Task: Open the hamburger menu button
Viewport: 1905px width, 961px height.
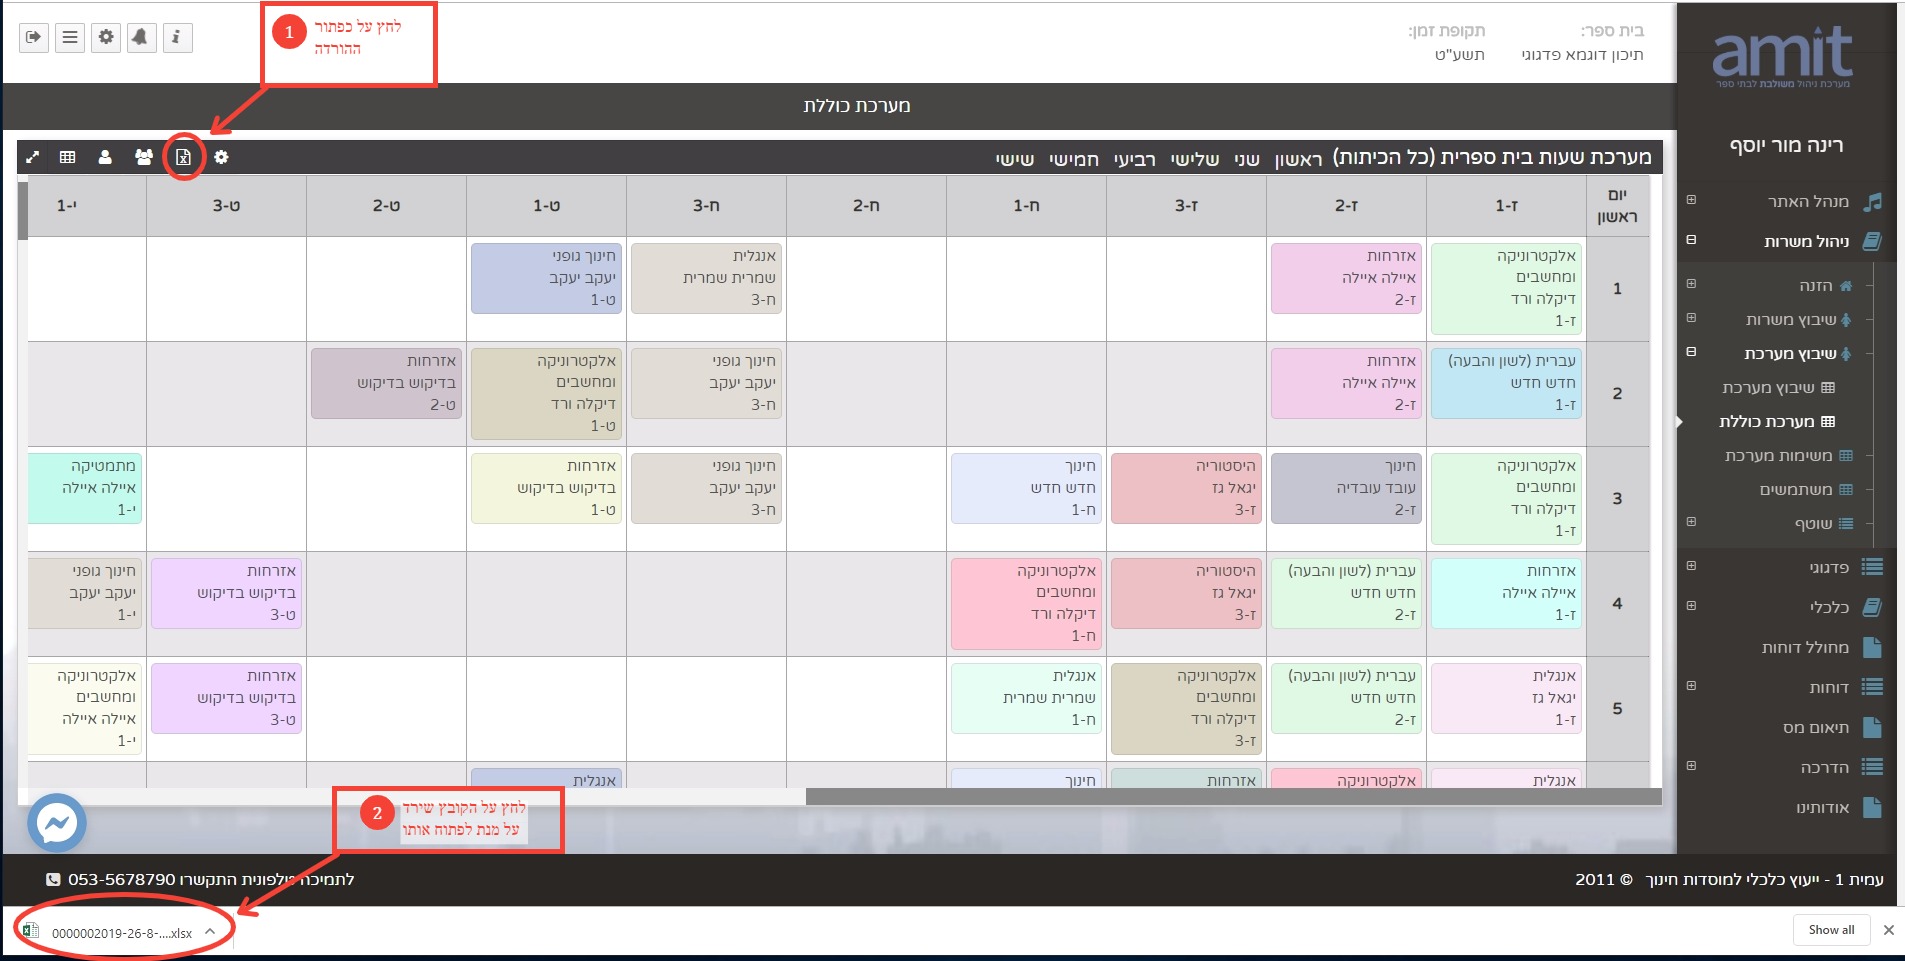Action: 70,38
